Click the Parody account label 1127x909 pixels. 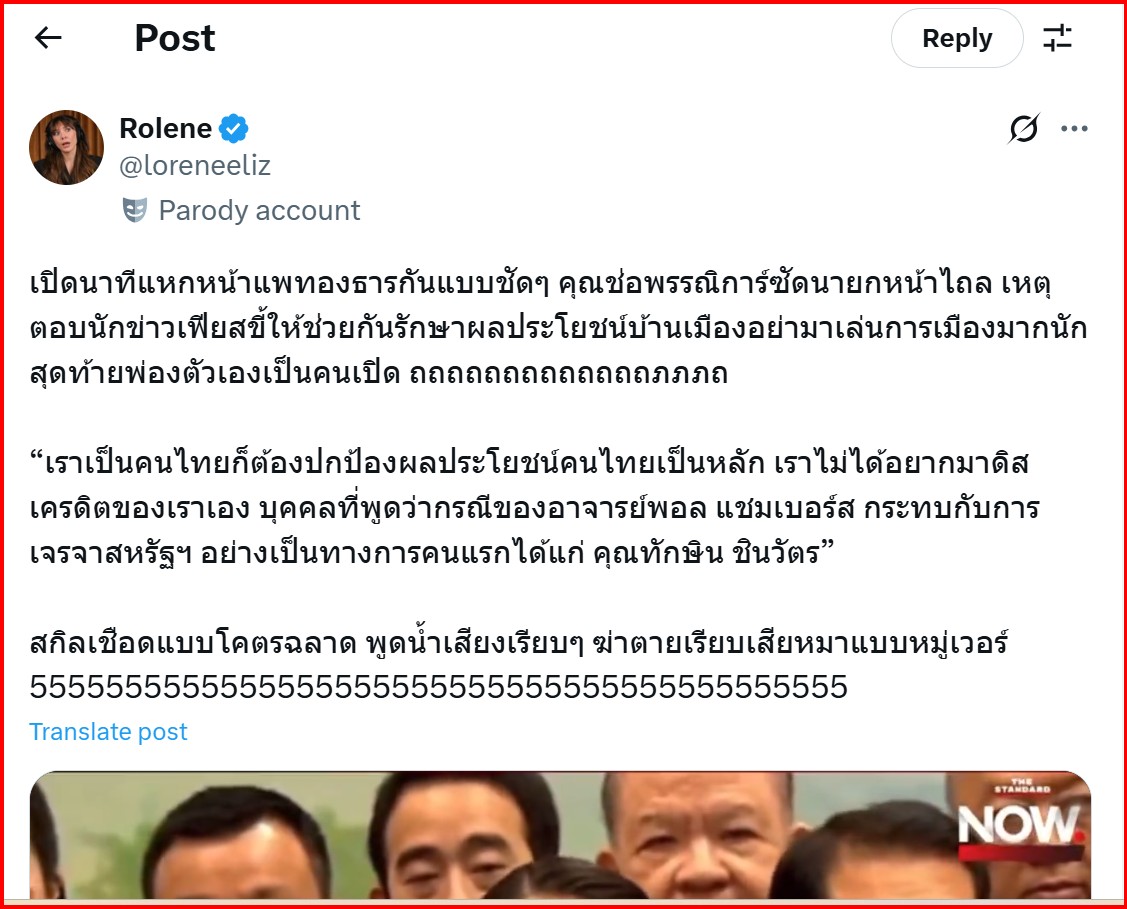pyautogui.click(x=259, y=211)
